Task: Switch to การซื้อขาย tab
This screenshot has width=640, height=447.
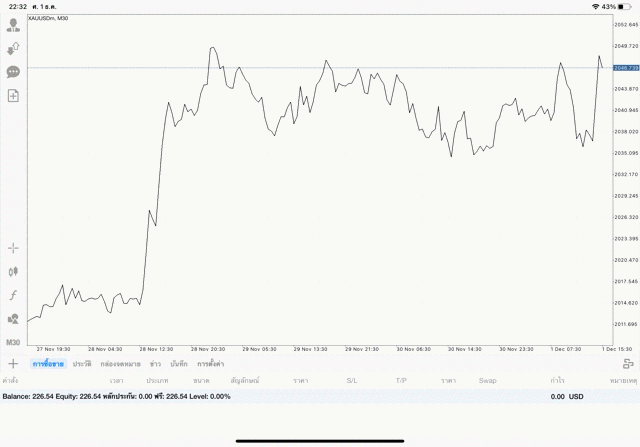Action: click(48, 364)
